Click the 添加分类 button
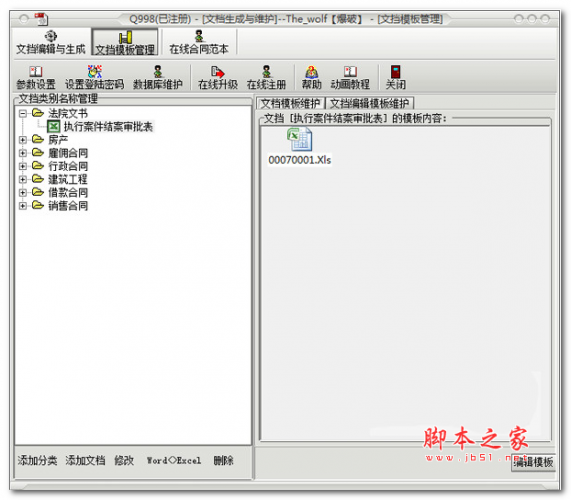 tap(38, 460)
